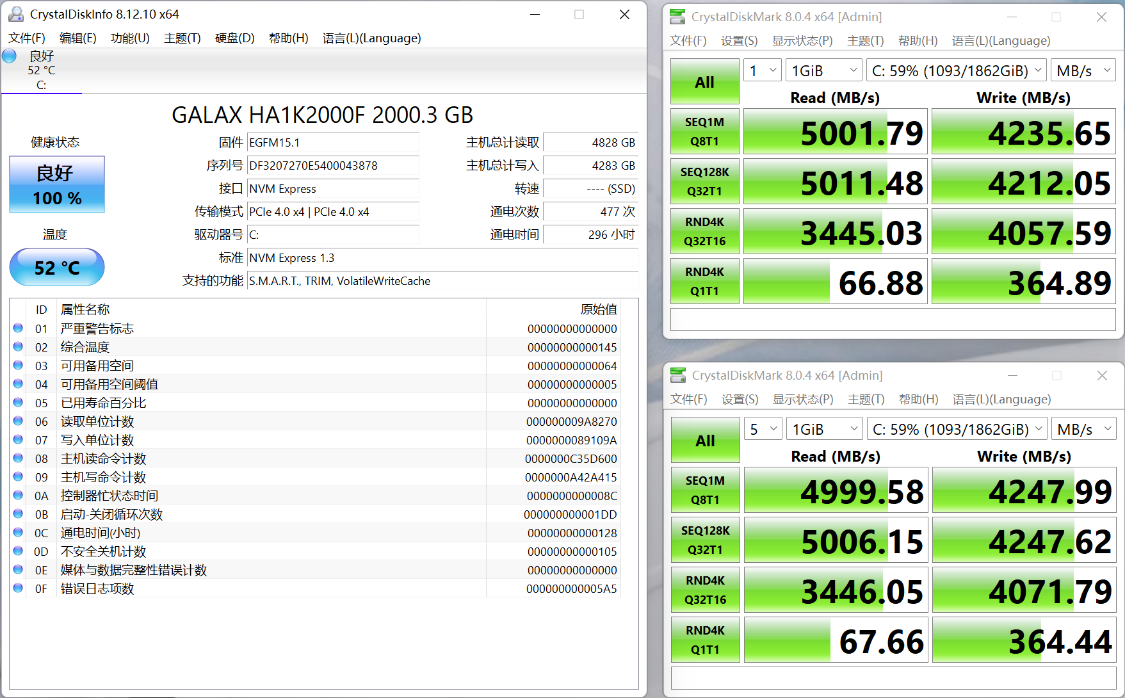This screenshot has height=698, width=1125.
Task: Click the 良好 100% health status box
Action: coord(57,184)
